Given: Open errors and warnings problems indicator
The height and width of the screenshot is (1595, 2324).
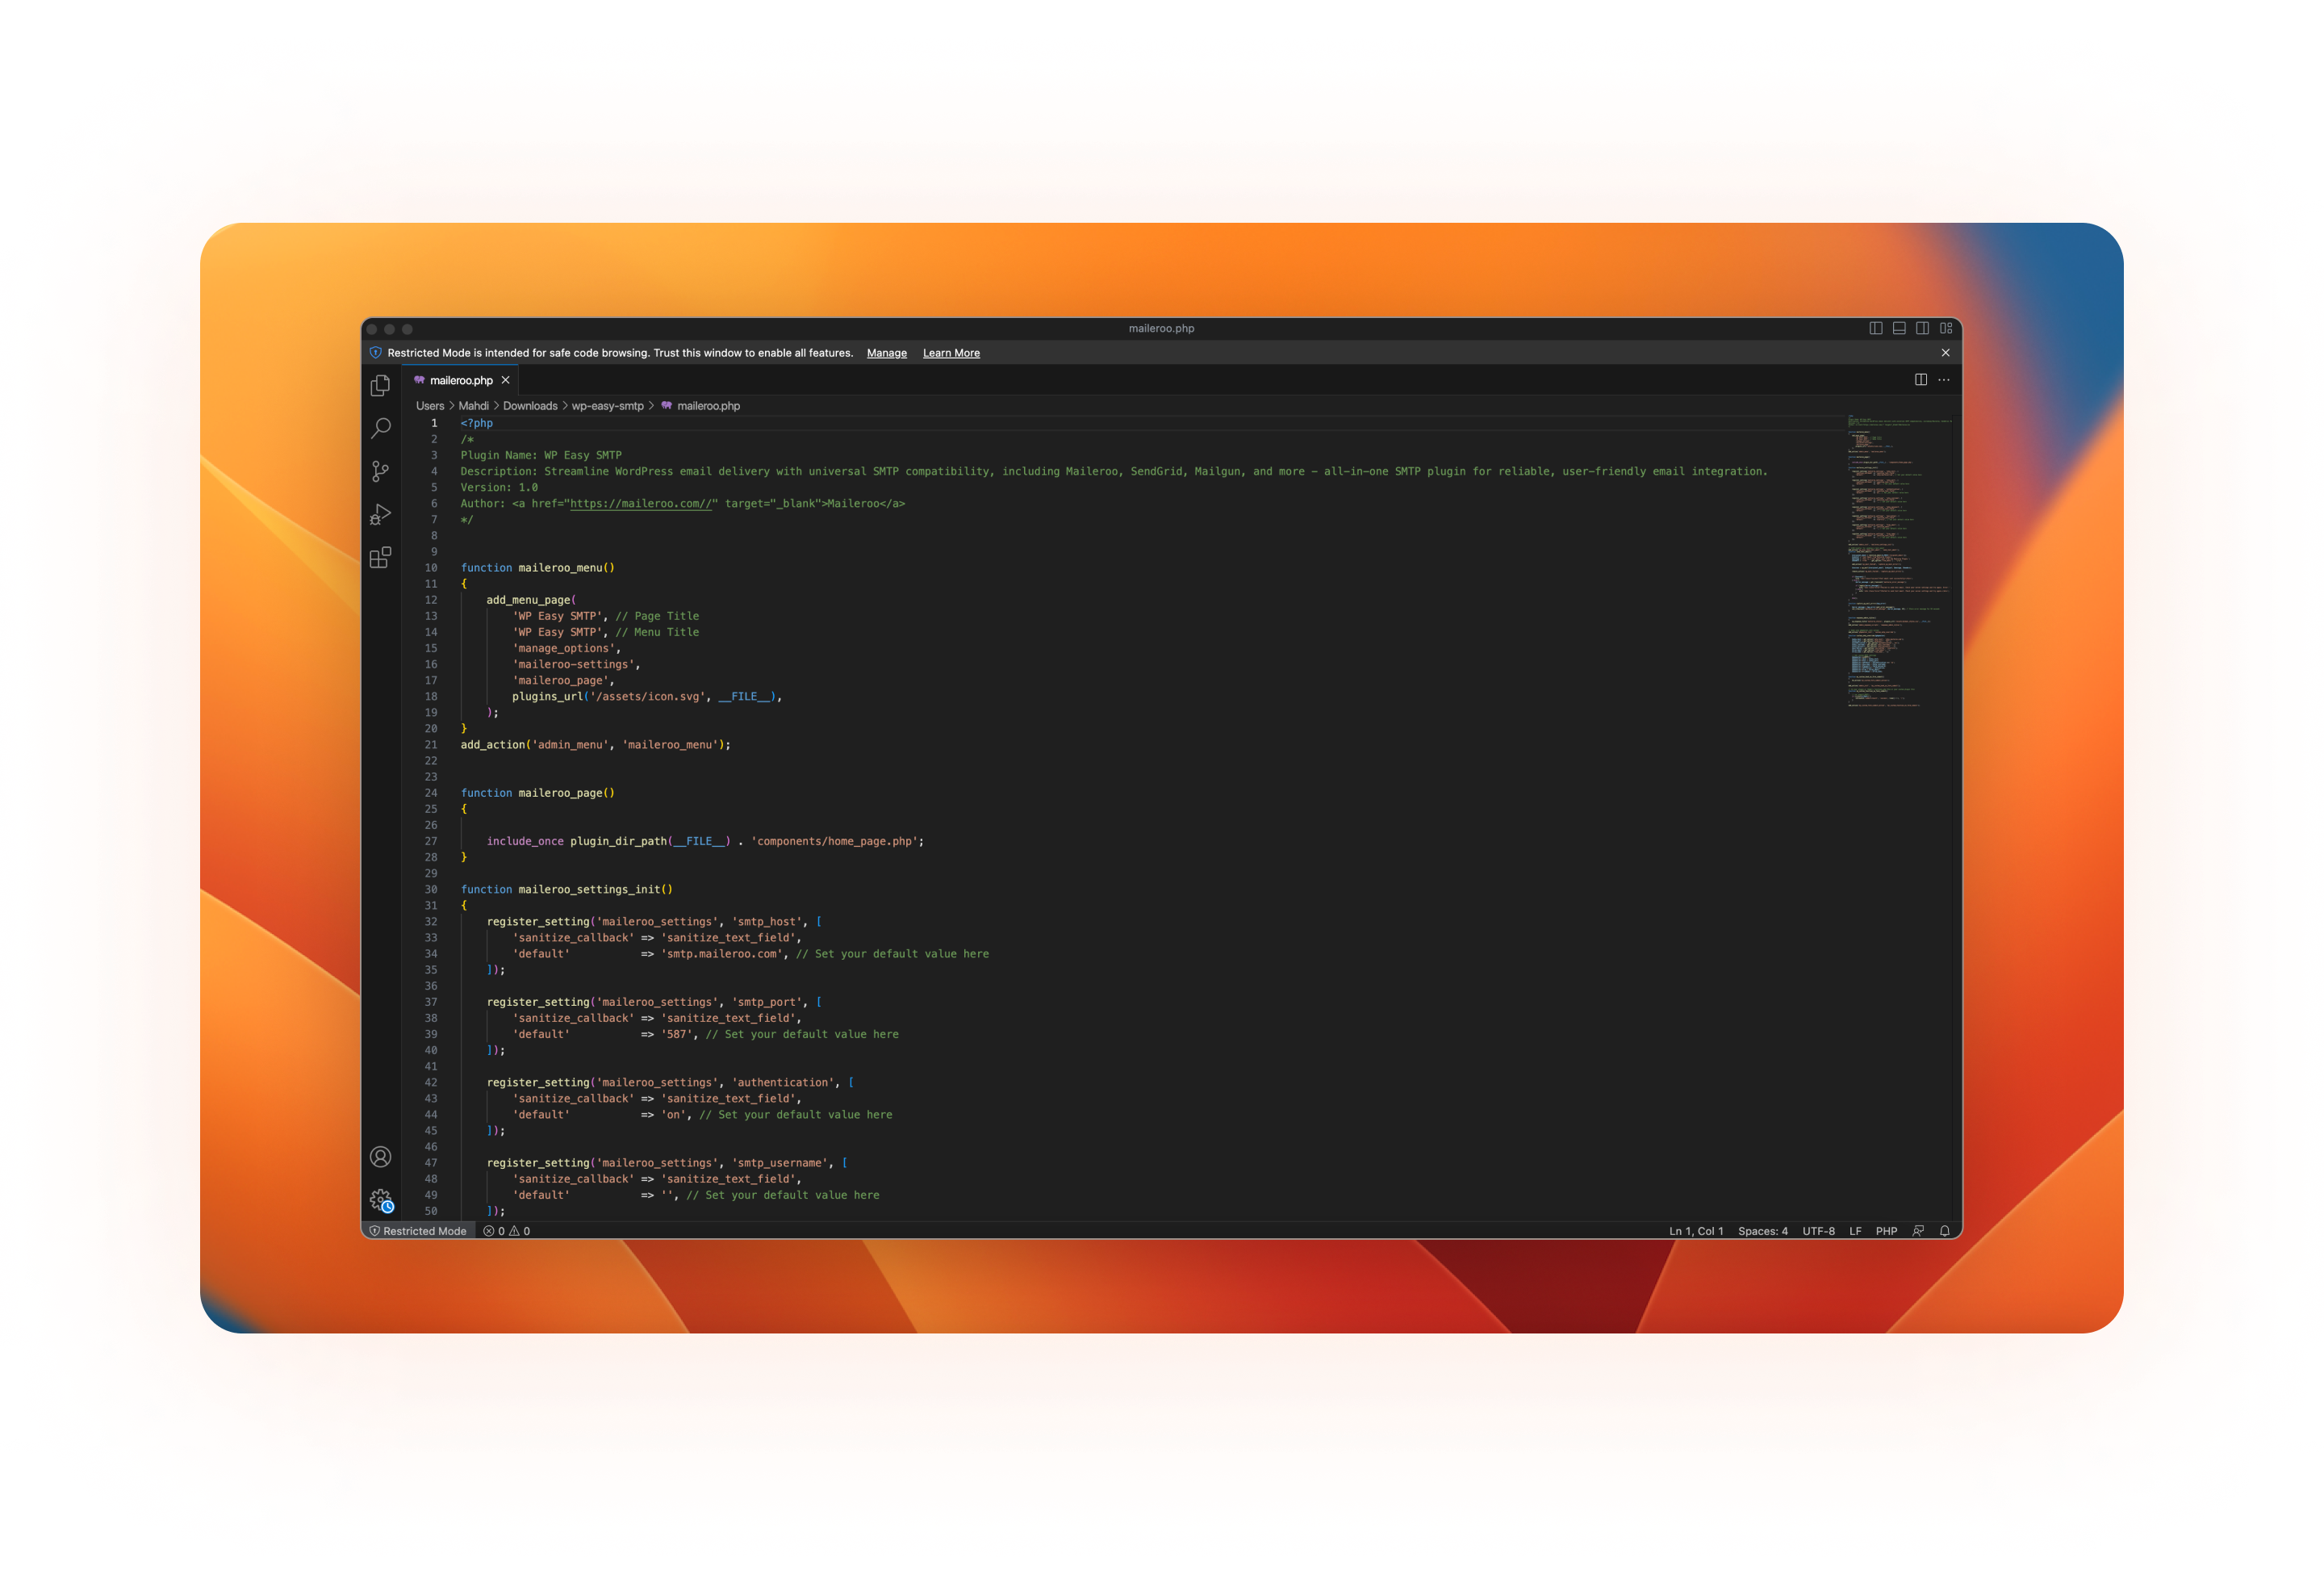Looking at the screenshot, I should point(507,1231).
